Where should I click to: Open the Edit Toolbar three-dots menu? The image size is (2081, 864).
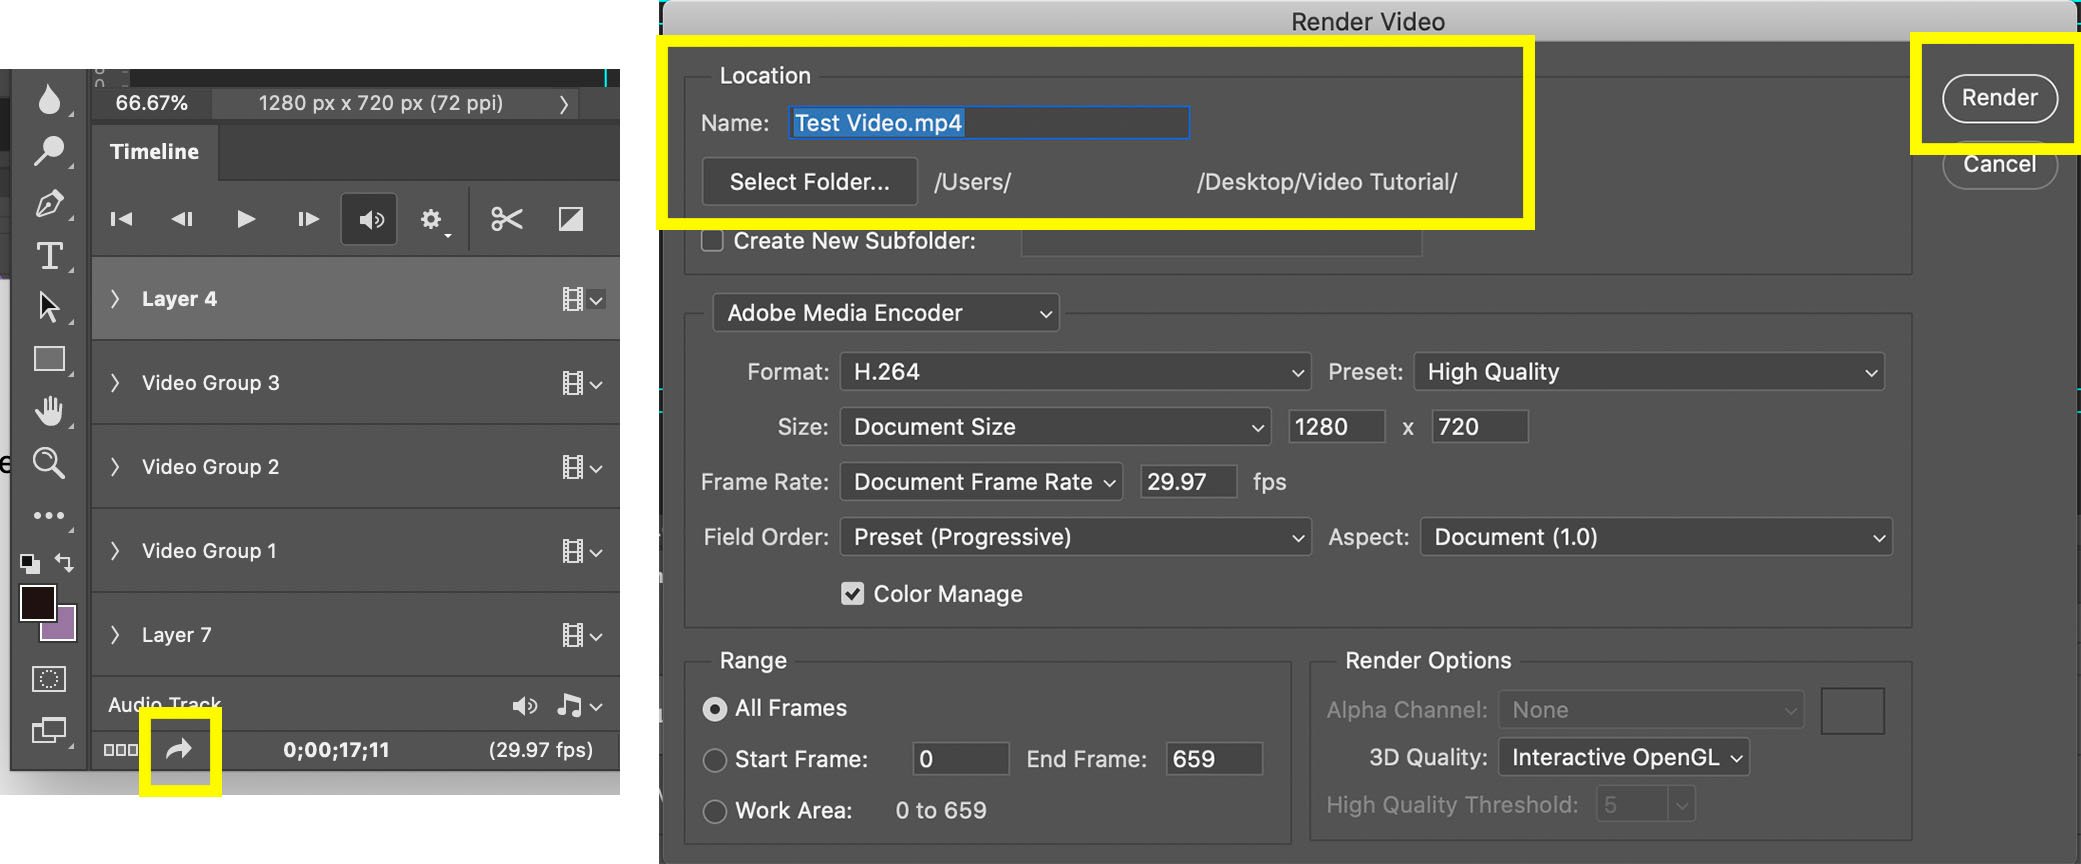tap(48, 516)
